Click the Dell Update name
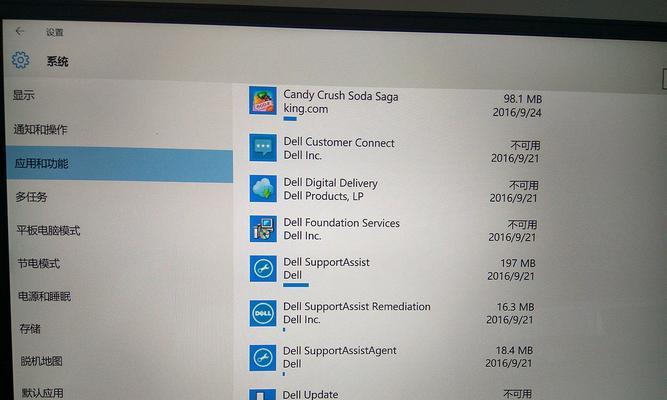 [311, 394]
